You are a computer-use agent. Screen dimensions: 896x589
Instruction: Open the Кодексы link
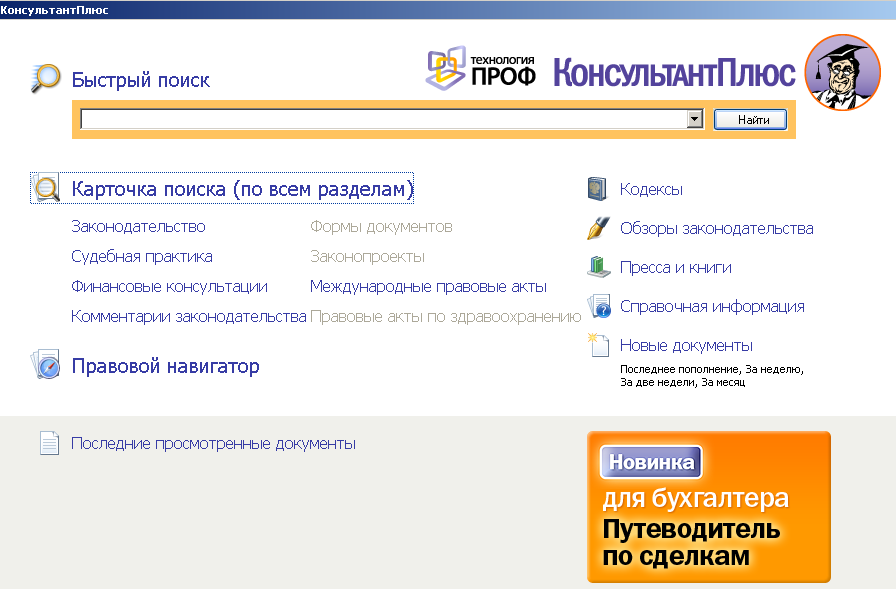(651, 189)
